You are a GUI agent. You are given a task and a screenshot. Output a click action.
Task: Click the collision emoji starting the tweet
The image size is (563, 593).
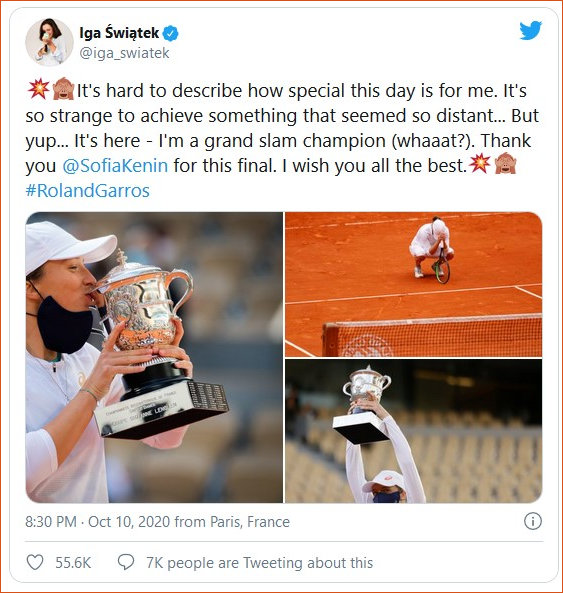coord(38,90)
